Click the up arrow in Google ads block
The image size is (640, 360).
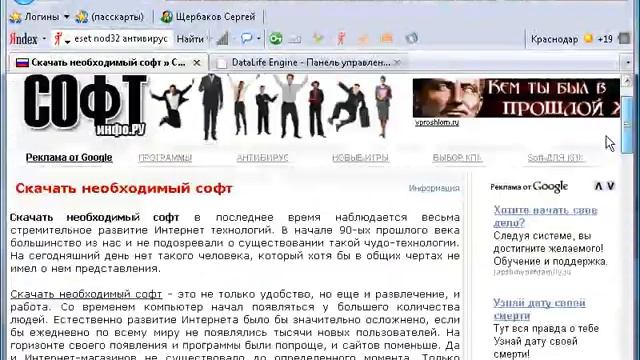[598, 186]
